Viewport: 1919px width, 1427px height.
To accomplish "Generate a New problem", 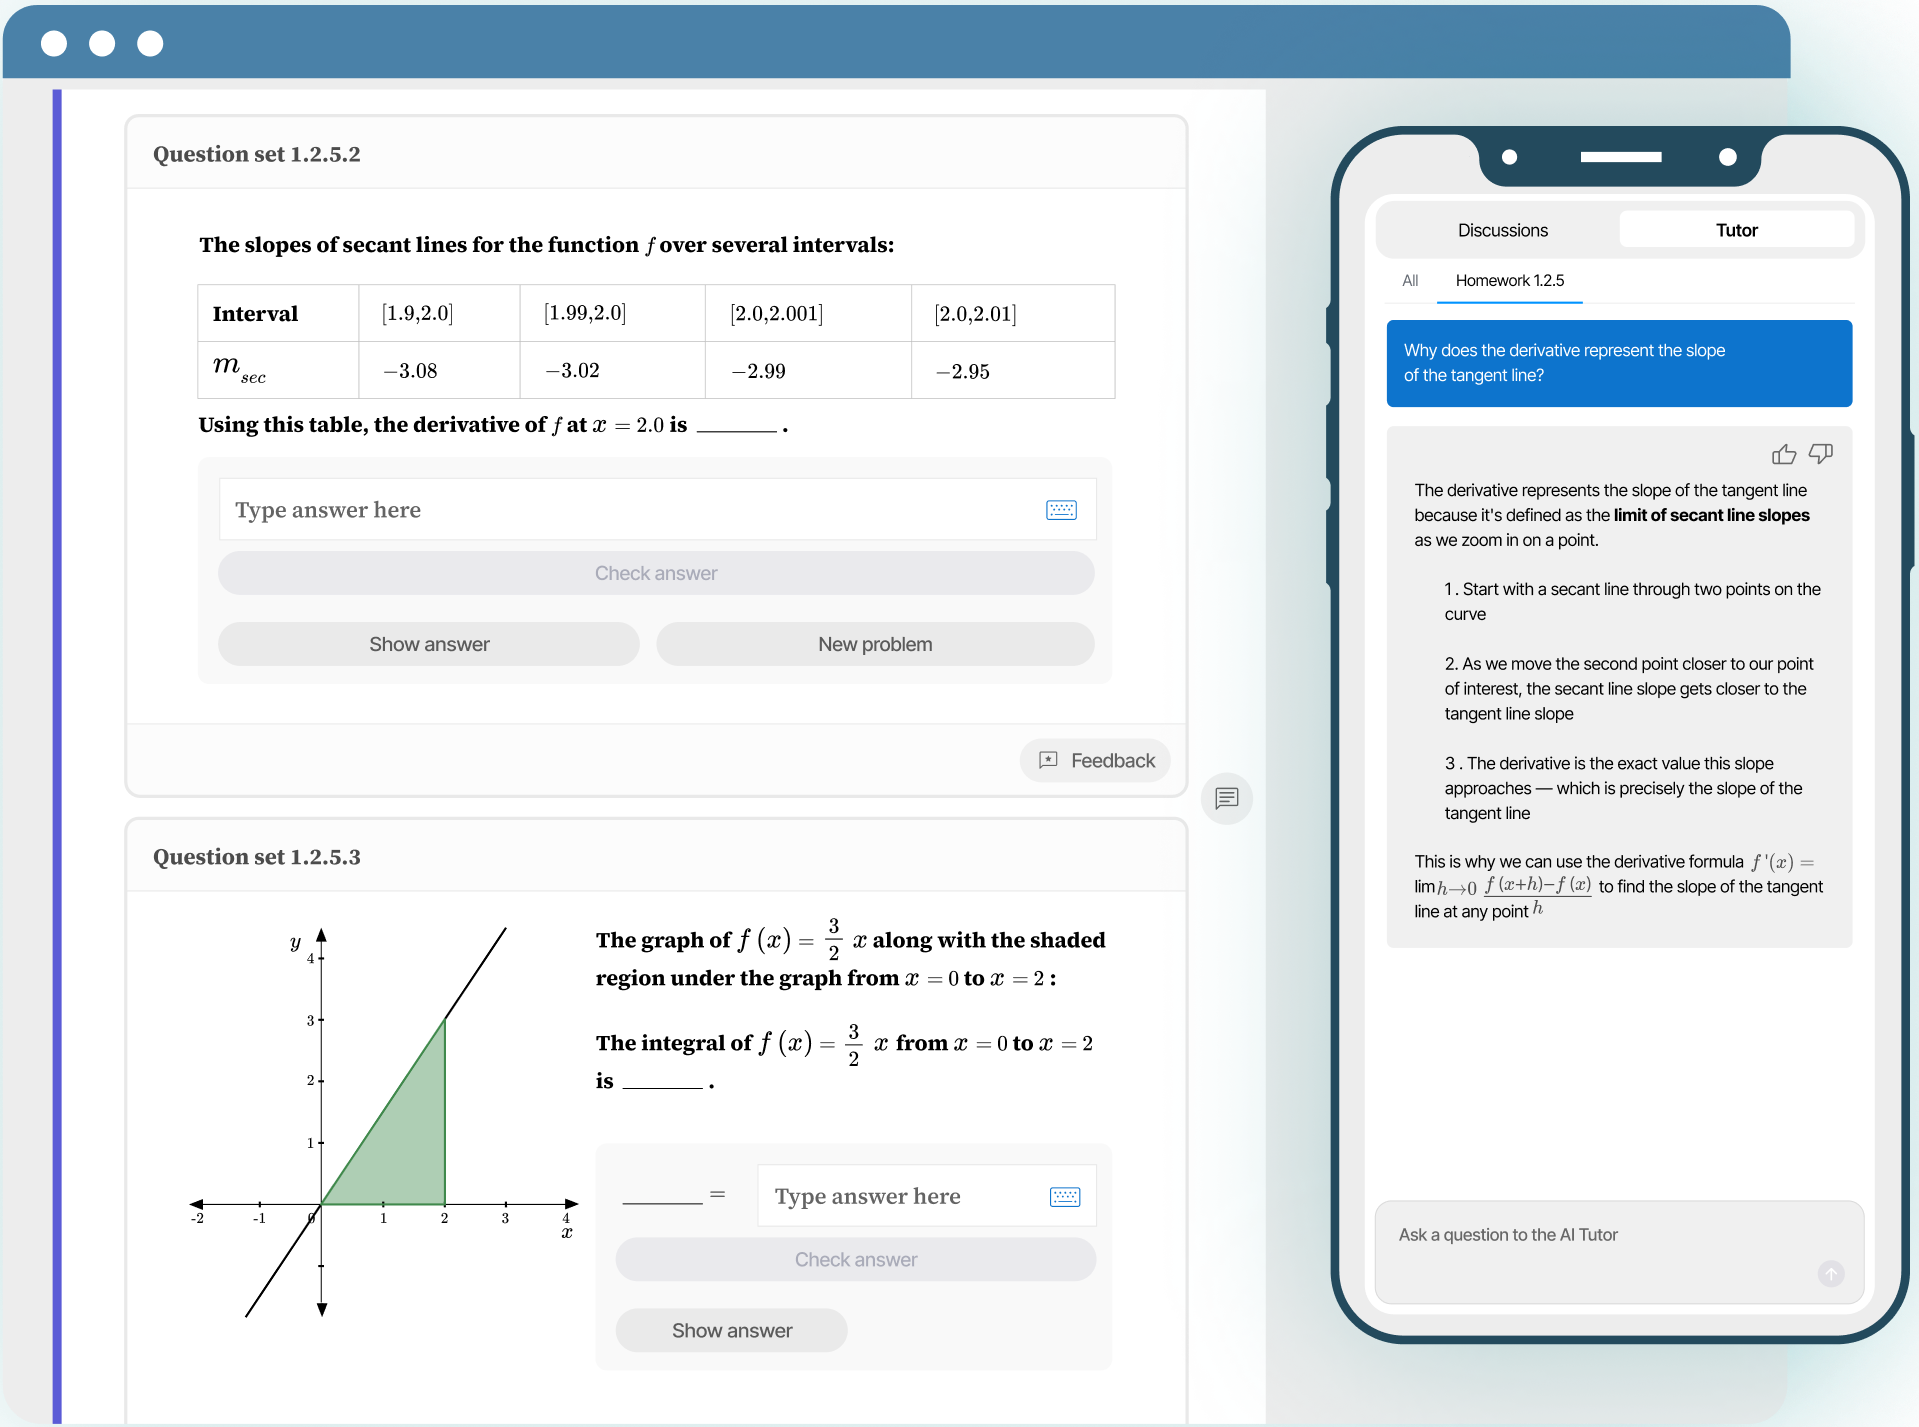I will pyautogui.click(x=875, y=644).
